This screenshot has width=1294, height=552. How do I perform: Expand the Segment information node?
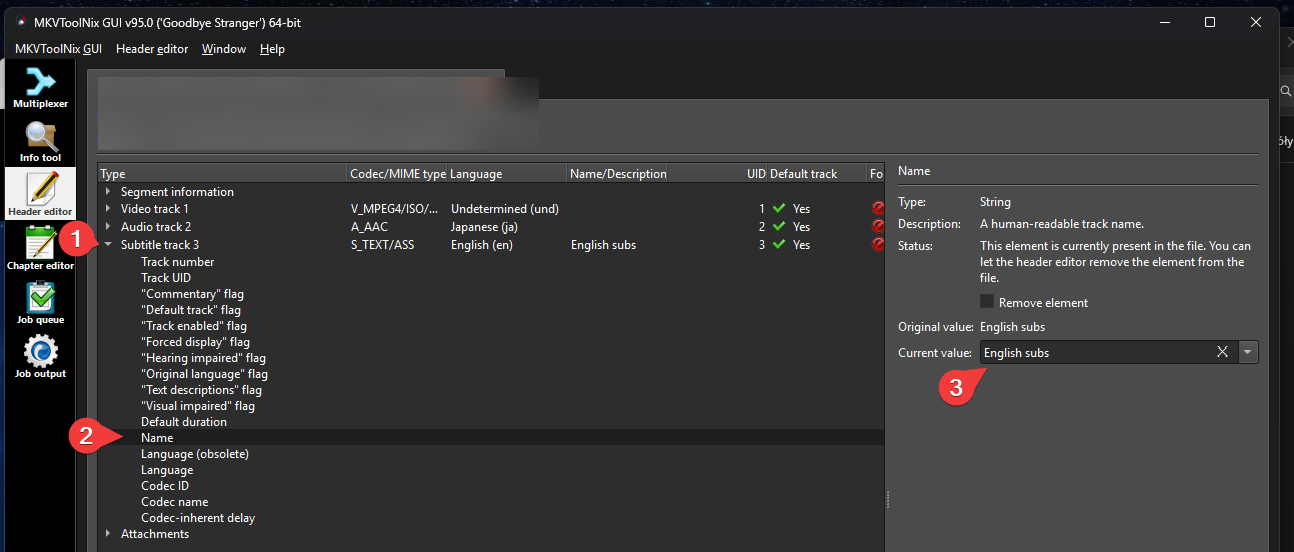click(108, 192)
